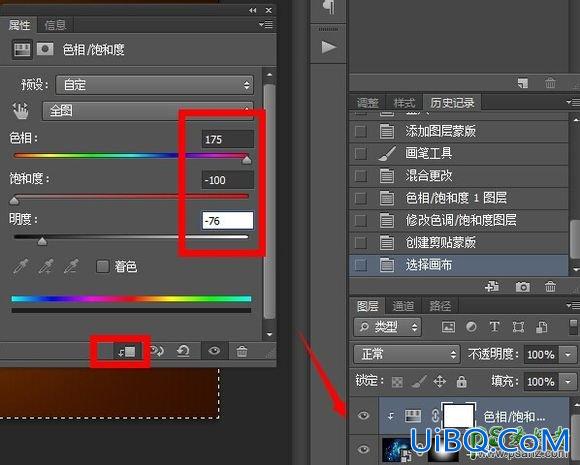Create a new snapshot with camera icon
Screen dimensions: 580x465
(522, 287)
